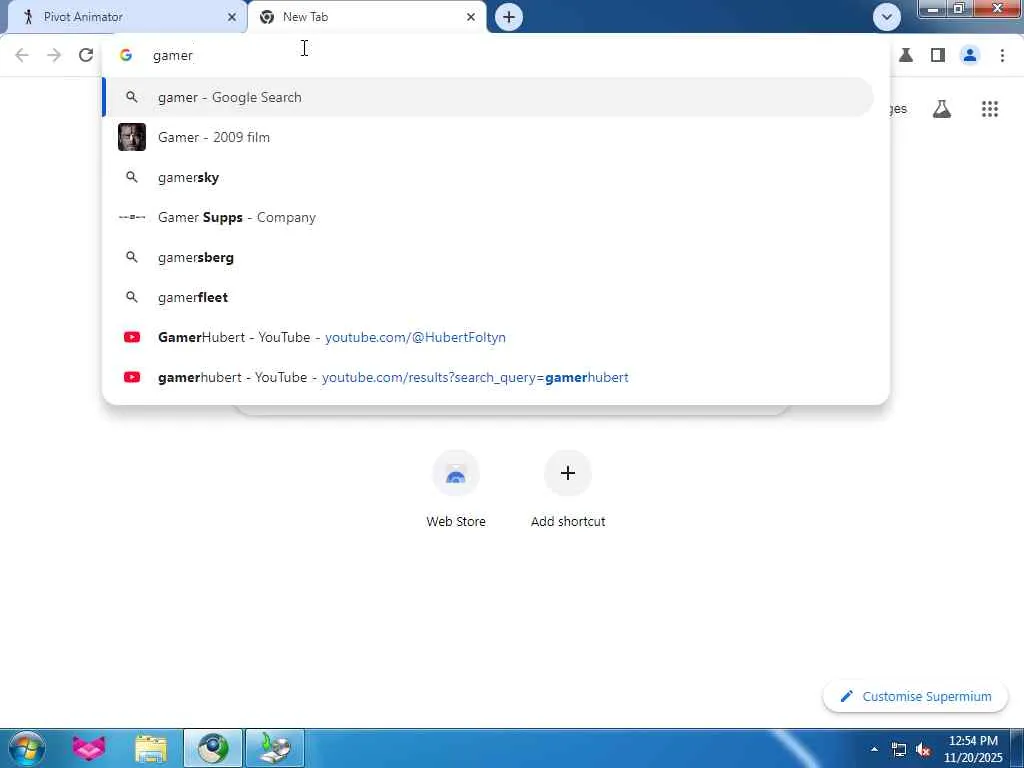1024x768 pixels.
Task: Click search icon beside gamerfleet
Action: (x=132, y=297)
